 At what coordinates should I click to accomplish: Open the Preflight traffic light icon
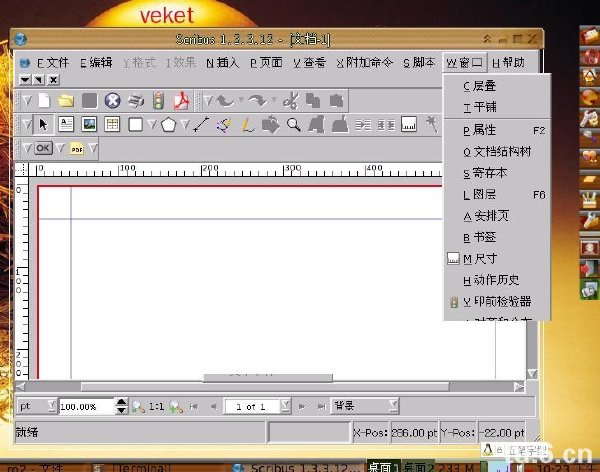[x=158, y=101]
